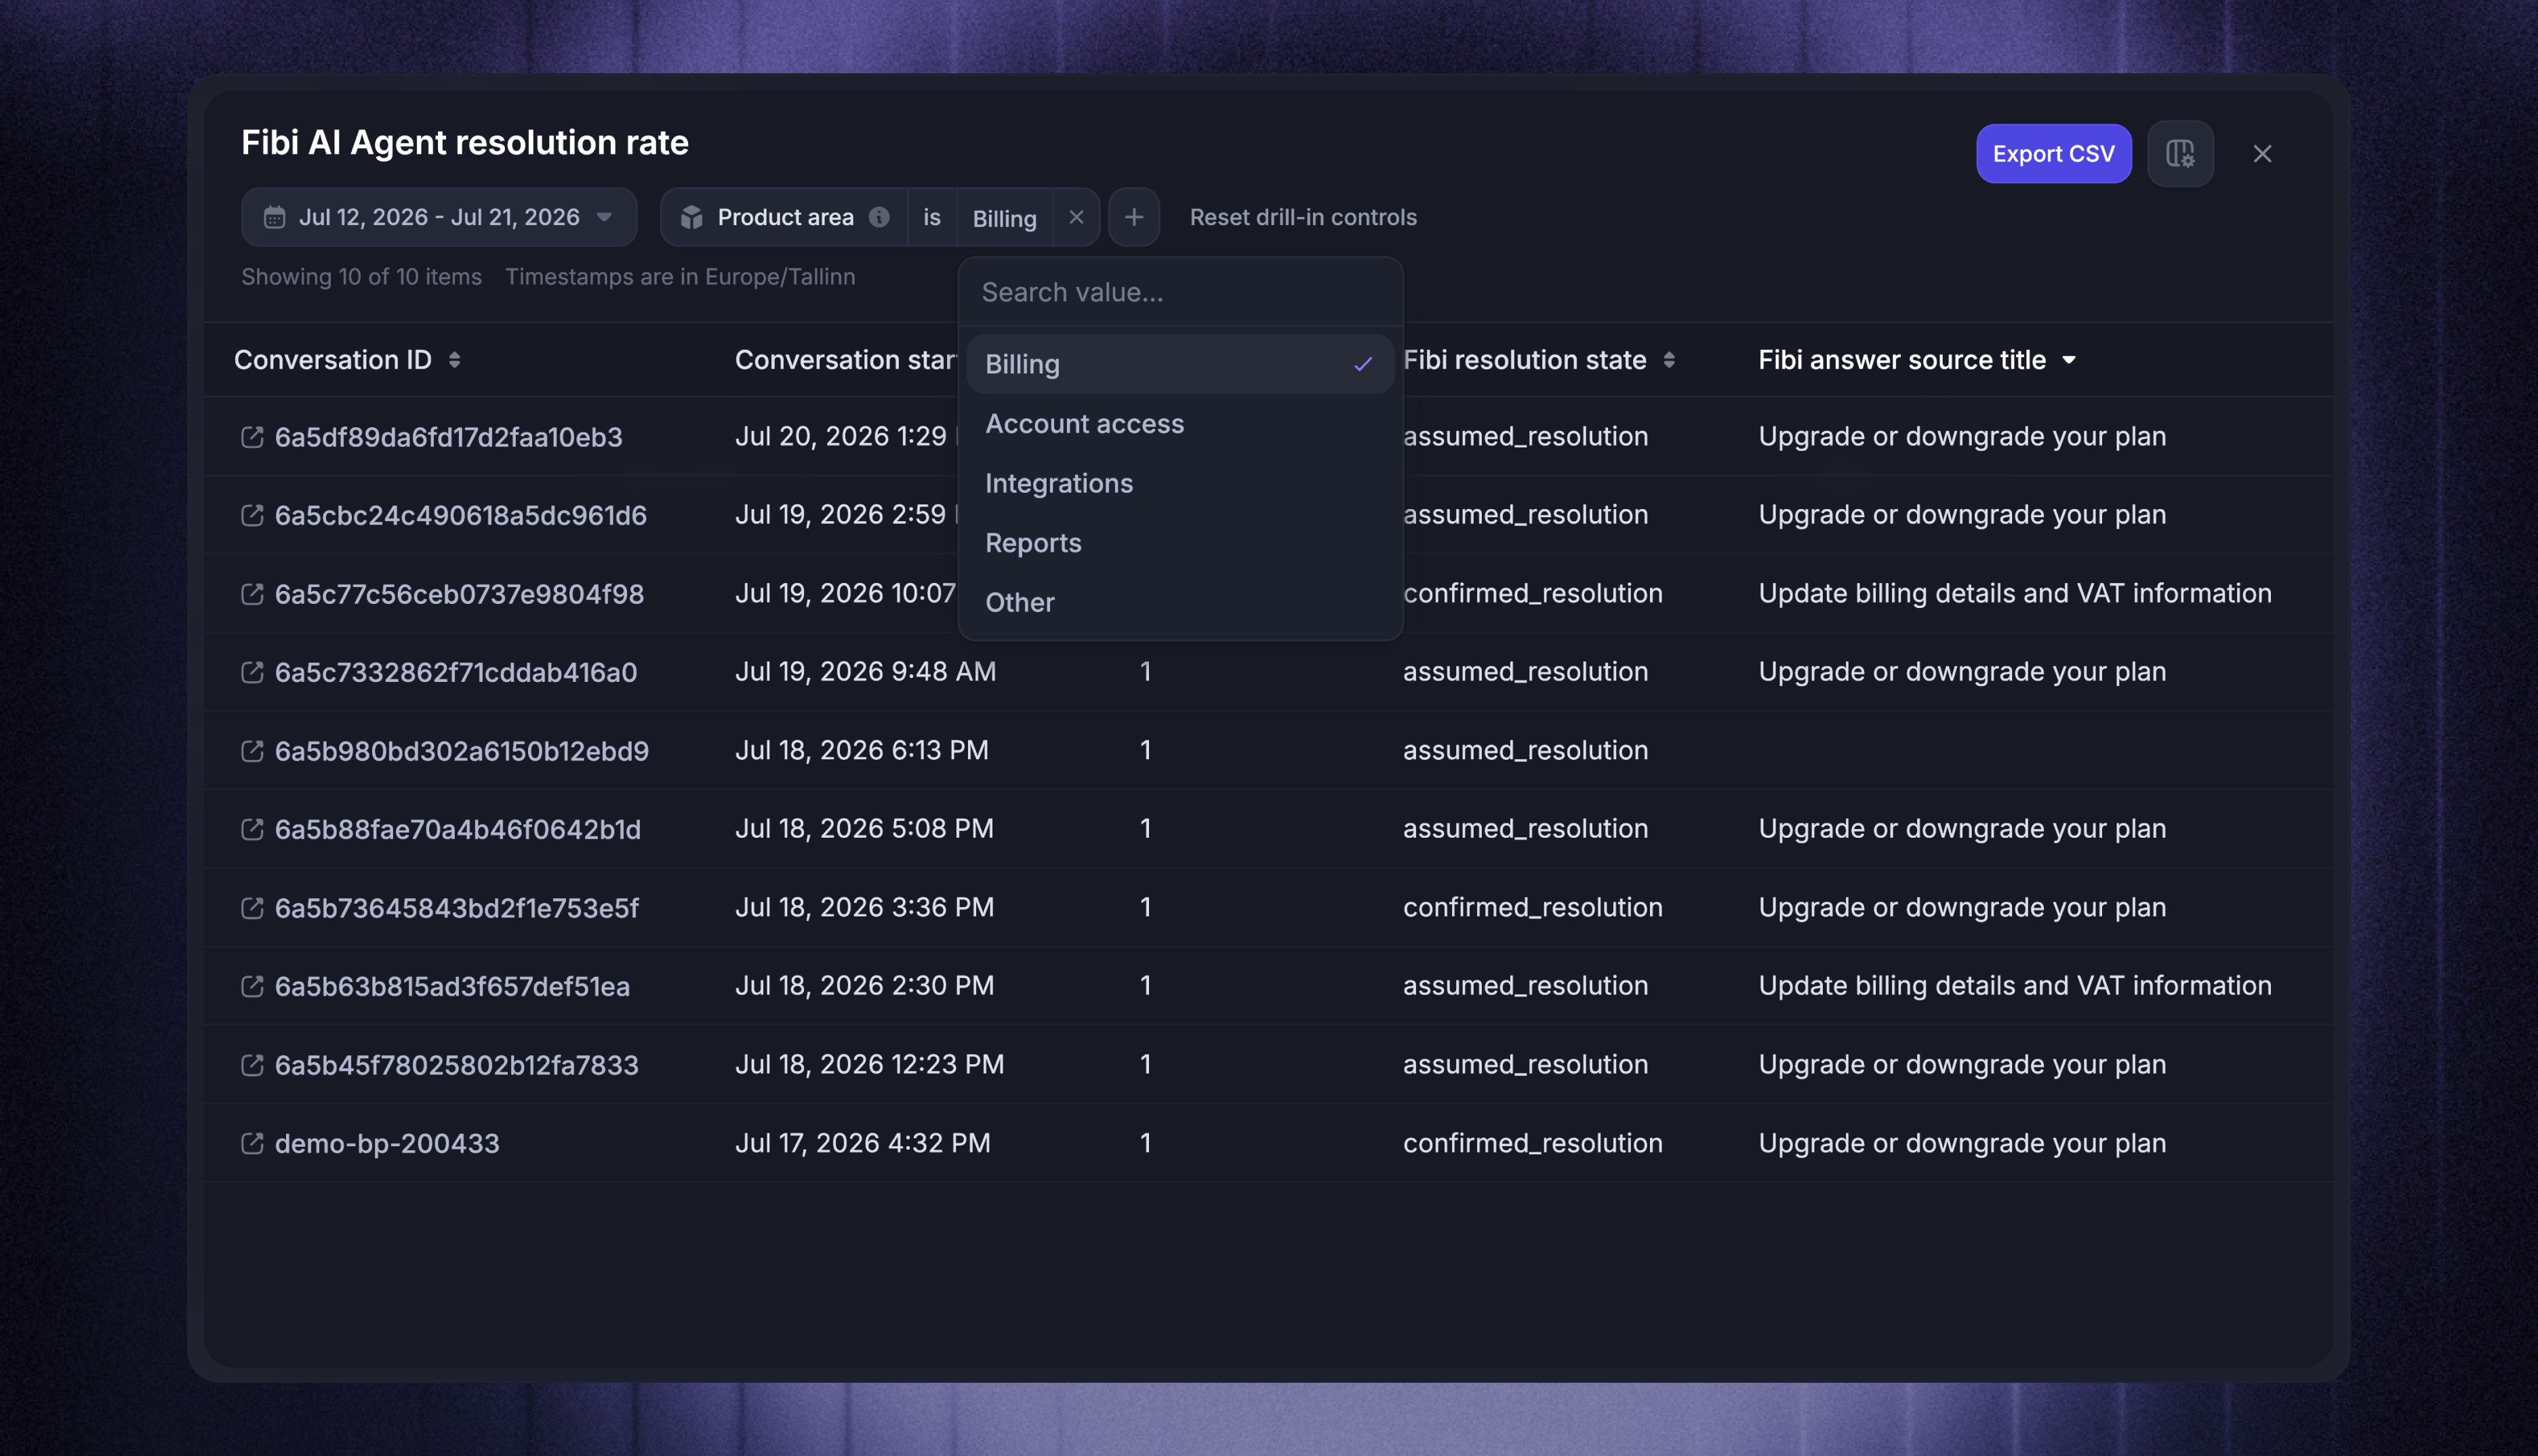Select Account access option
The image size is (2538, 1456).
(1180, 424)
